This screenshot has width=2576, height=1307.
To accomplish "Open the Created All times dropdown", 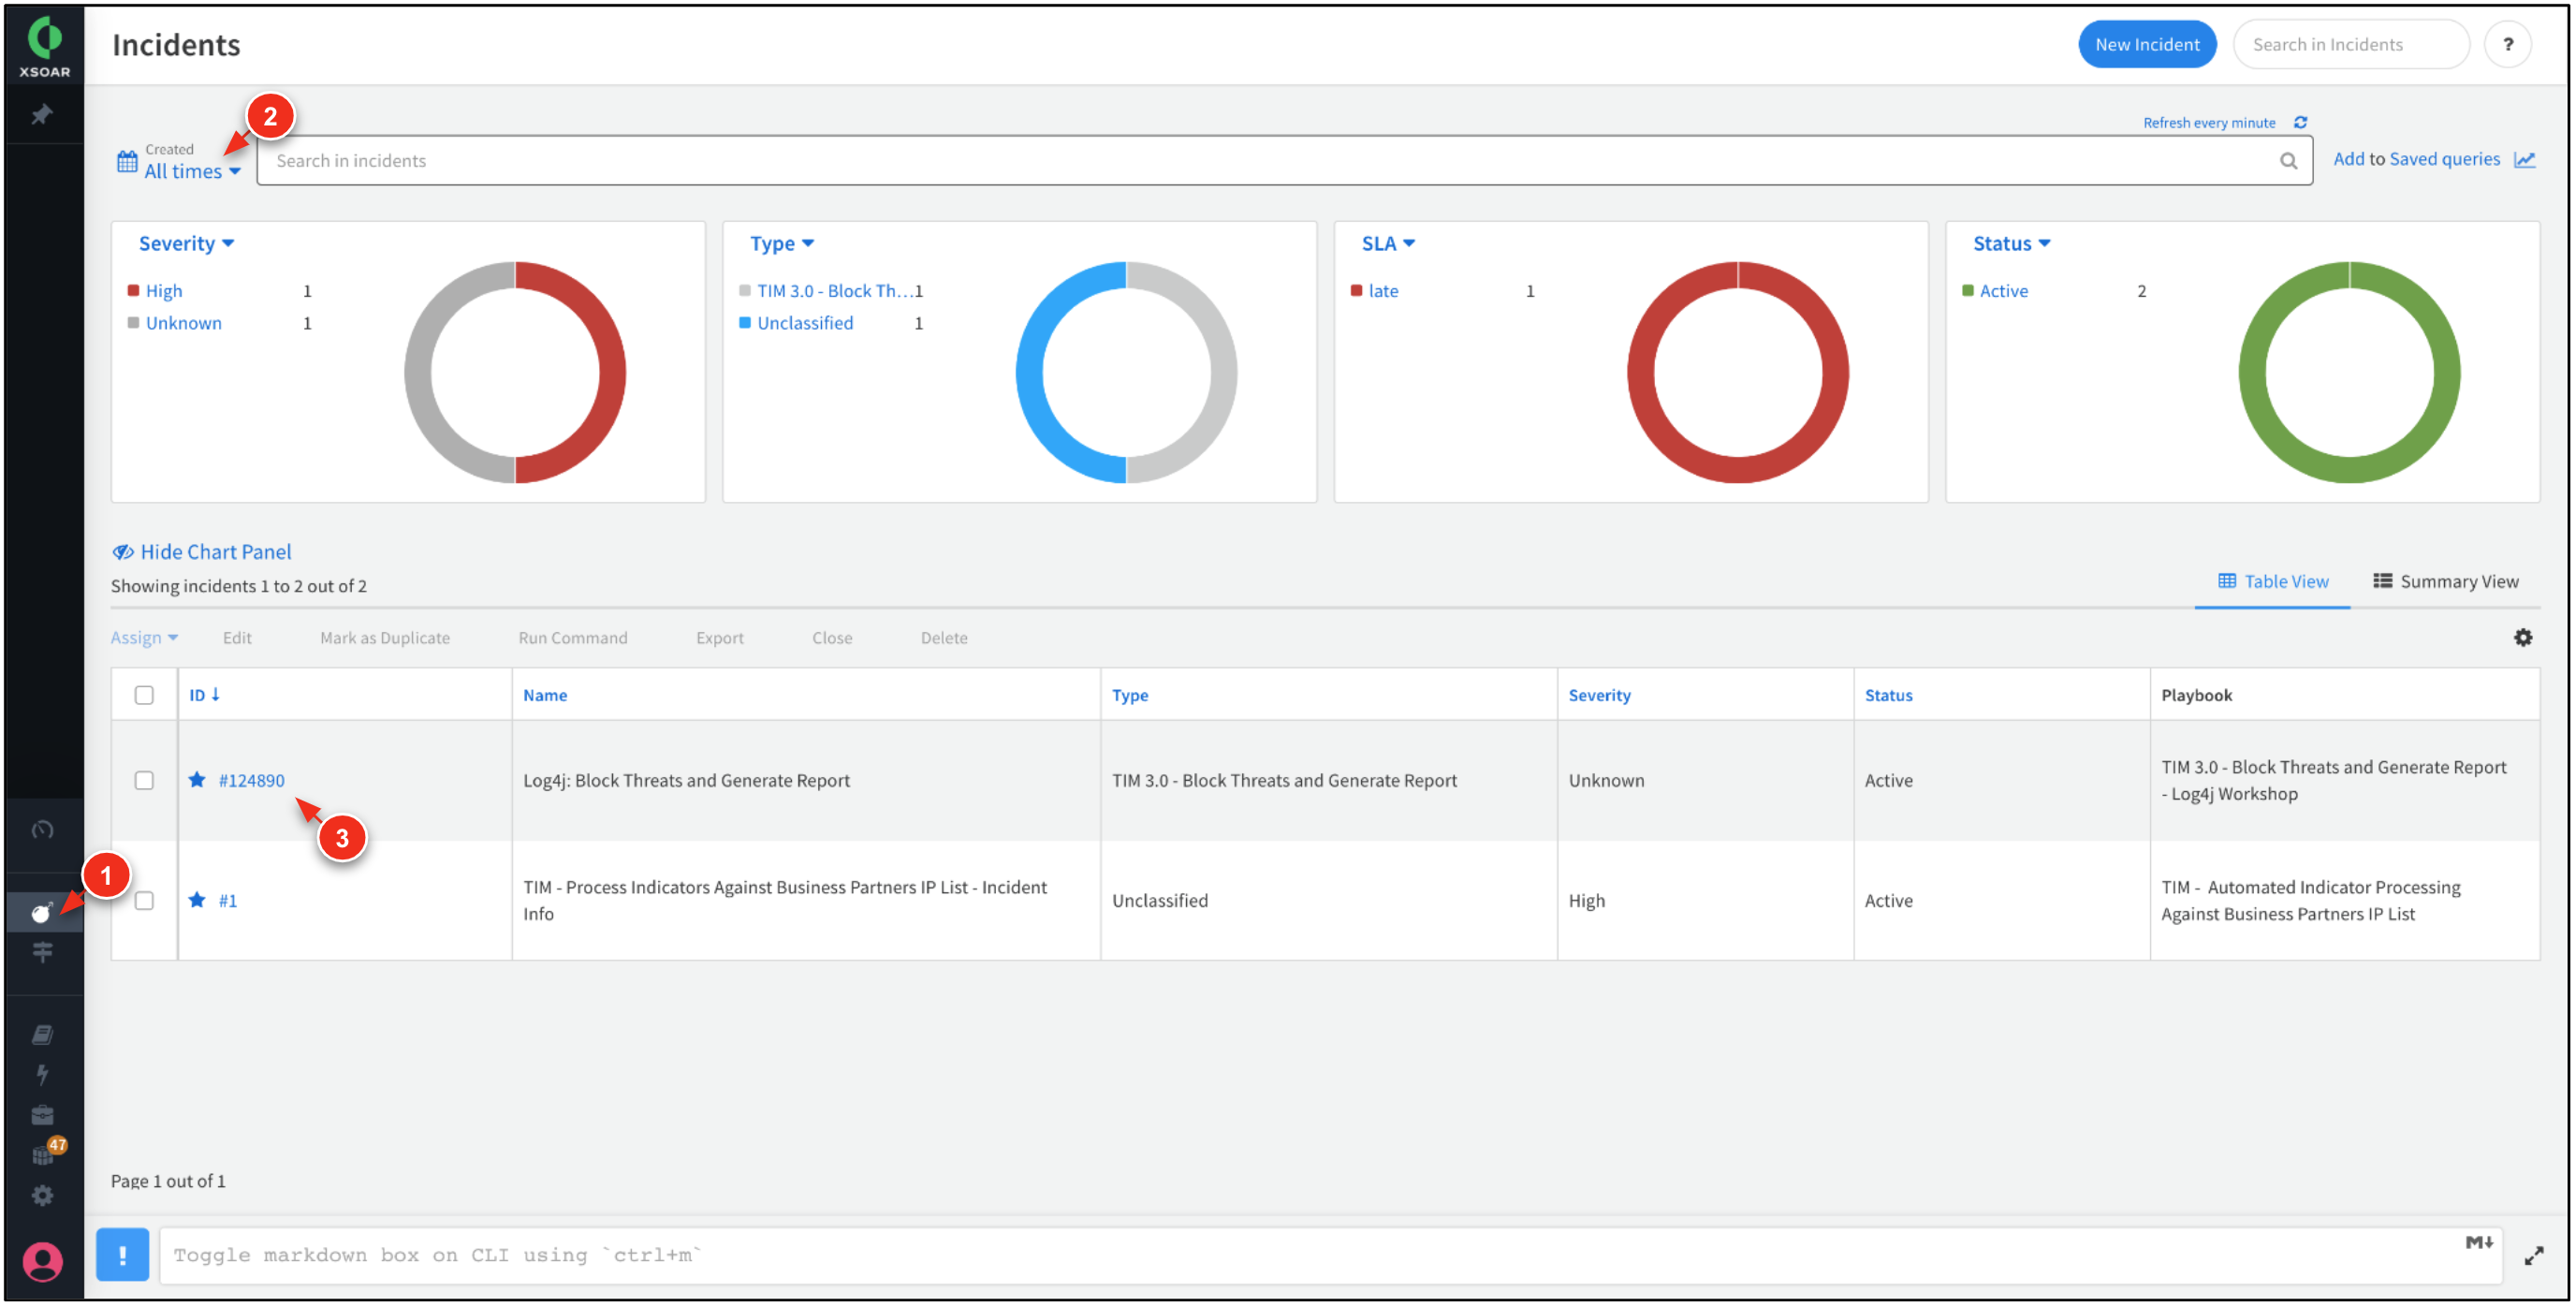I will pos(193,171).
